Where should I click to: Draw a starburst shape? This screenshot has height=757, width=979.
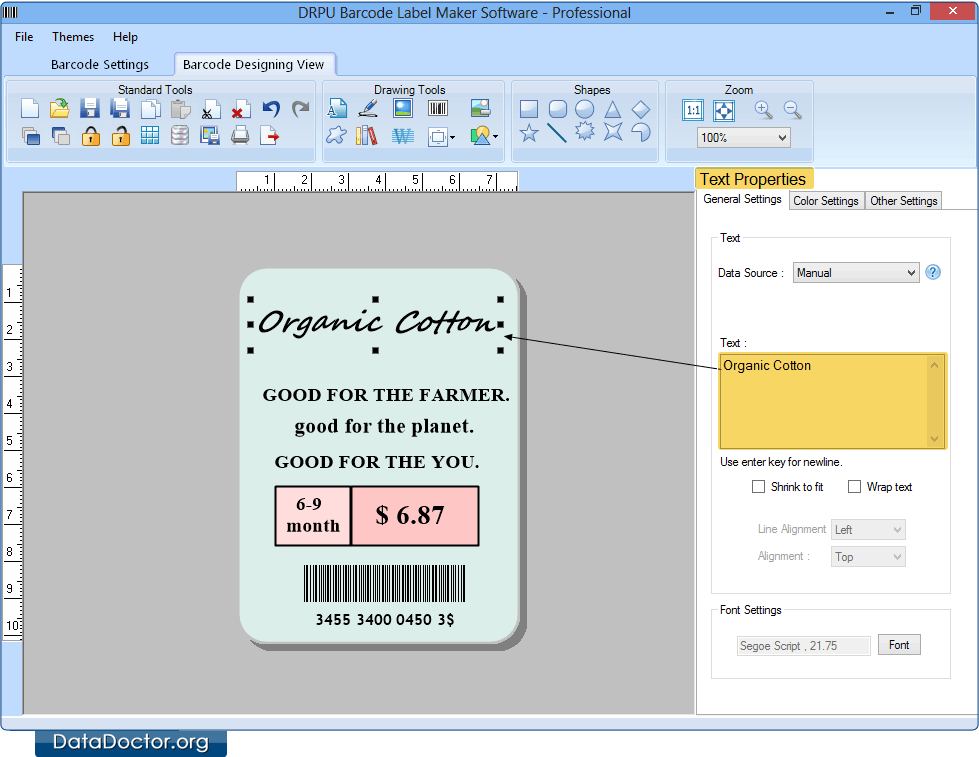(x=584, y=131)
